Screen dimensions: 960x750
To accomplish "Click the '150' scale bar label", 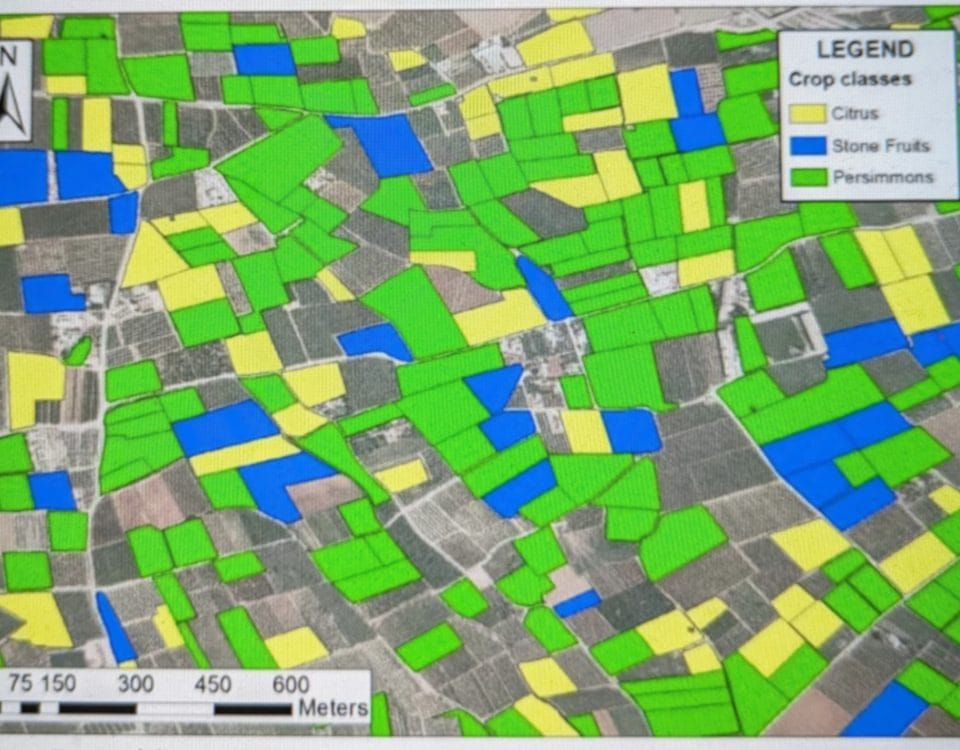I will pyautogui.click(x=58, y=683).
